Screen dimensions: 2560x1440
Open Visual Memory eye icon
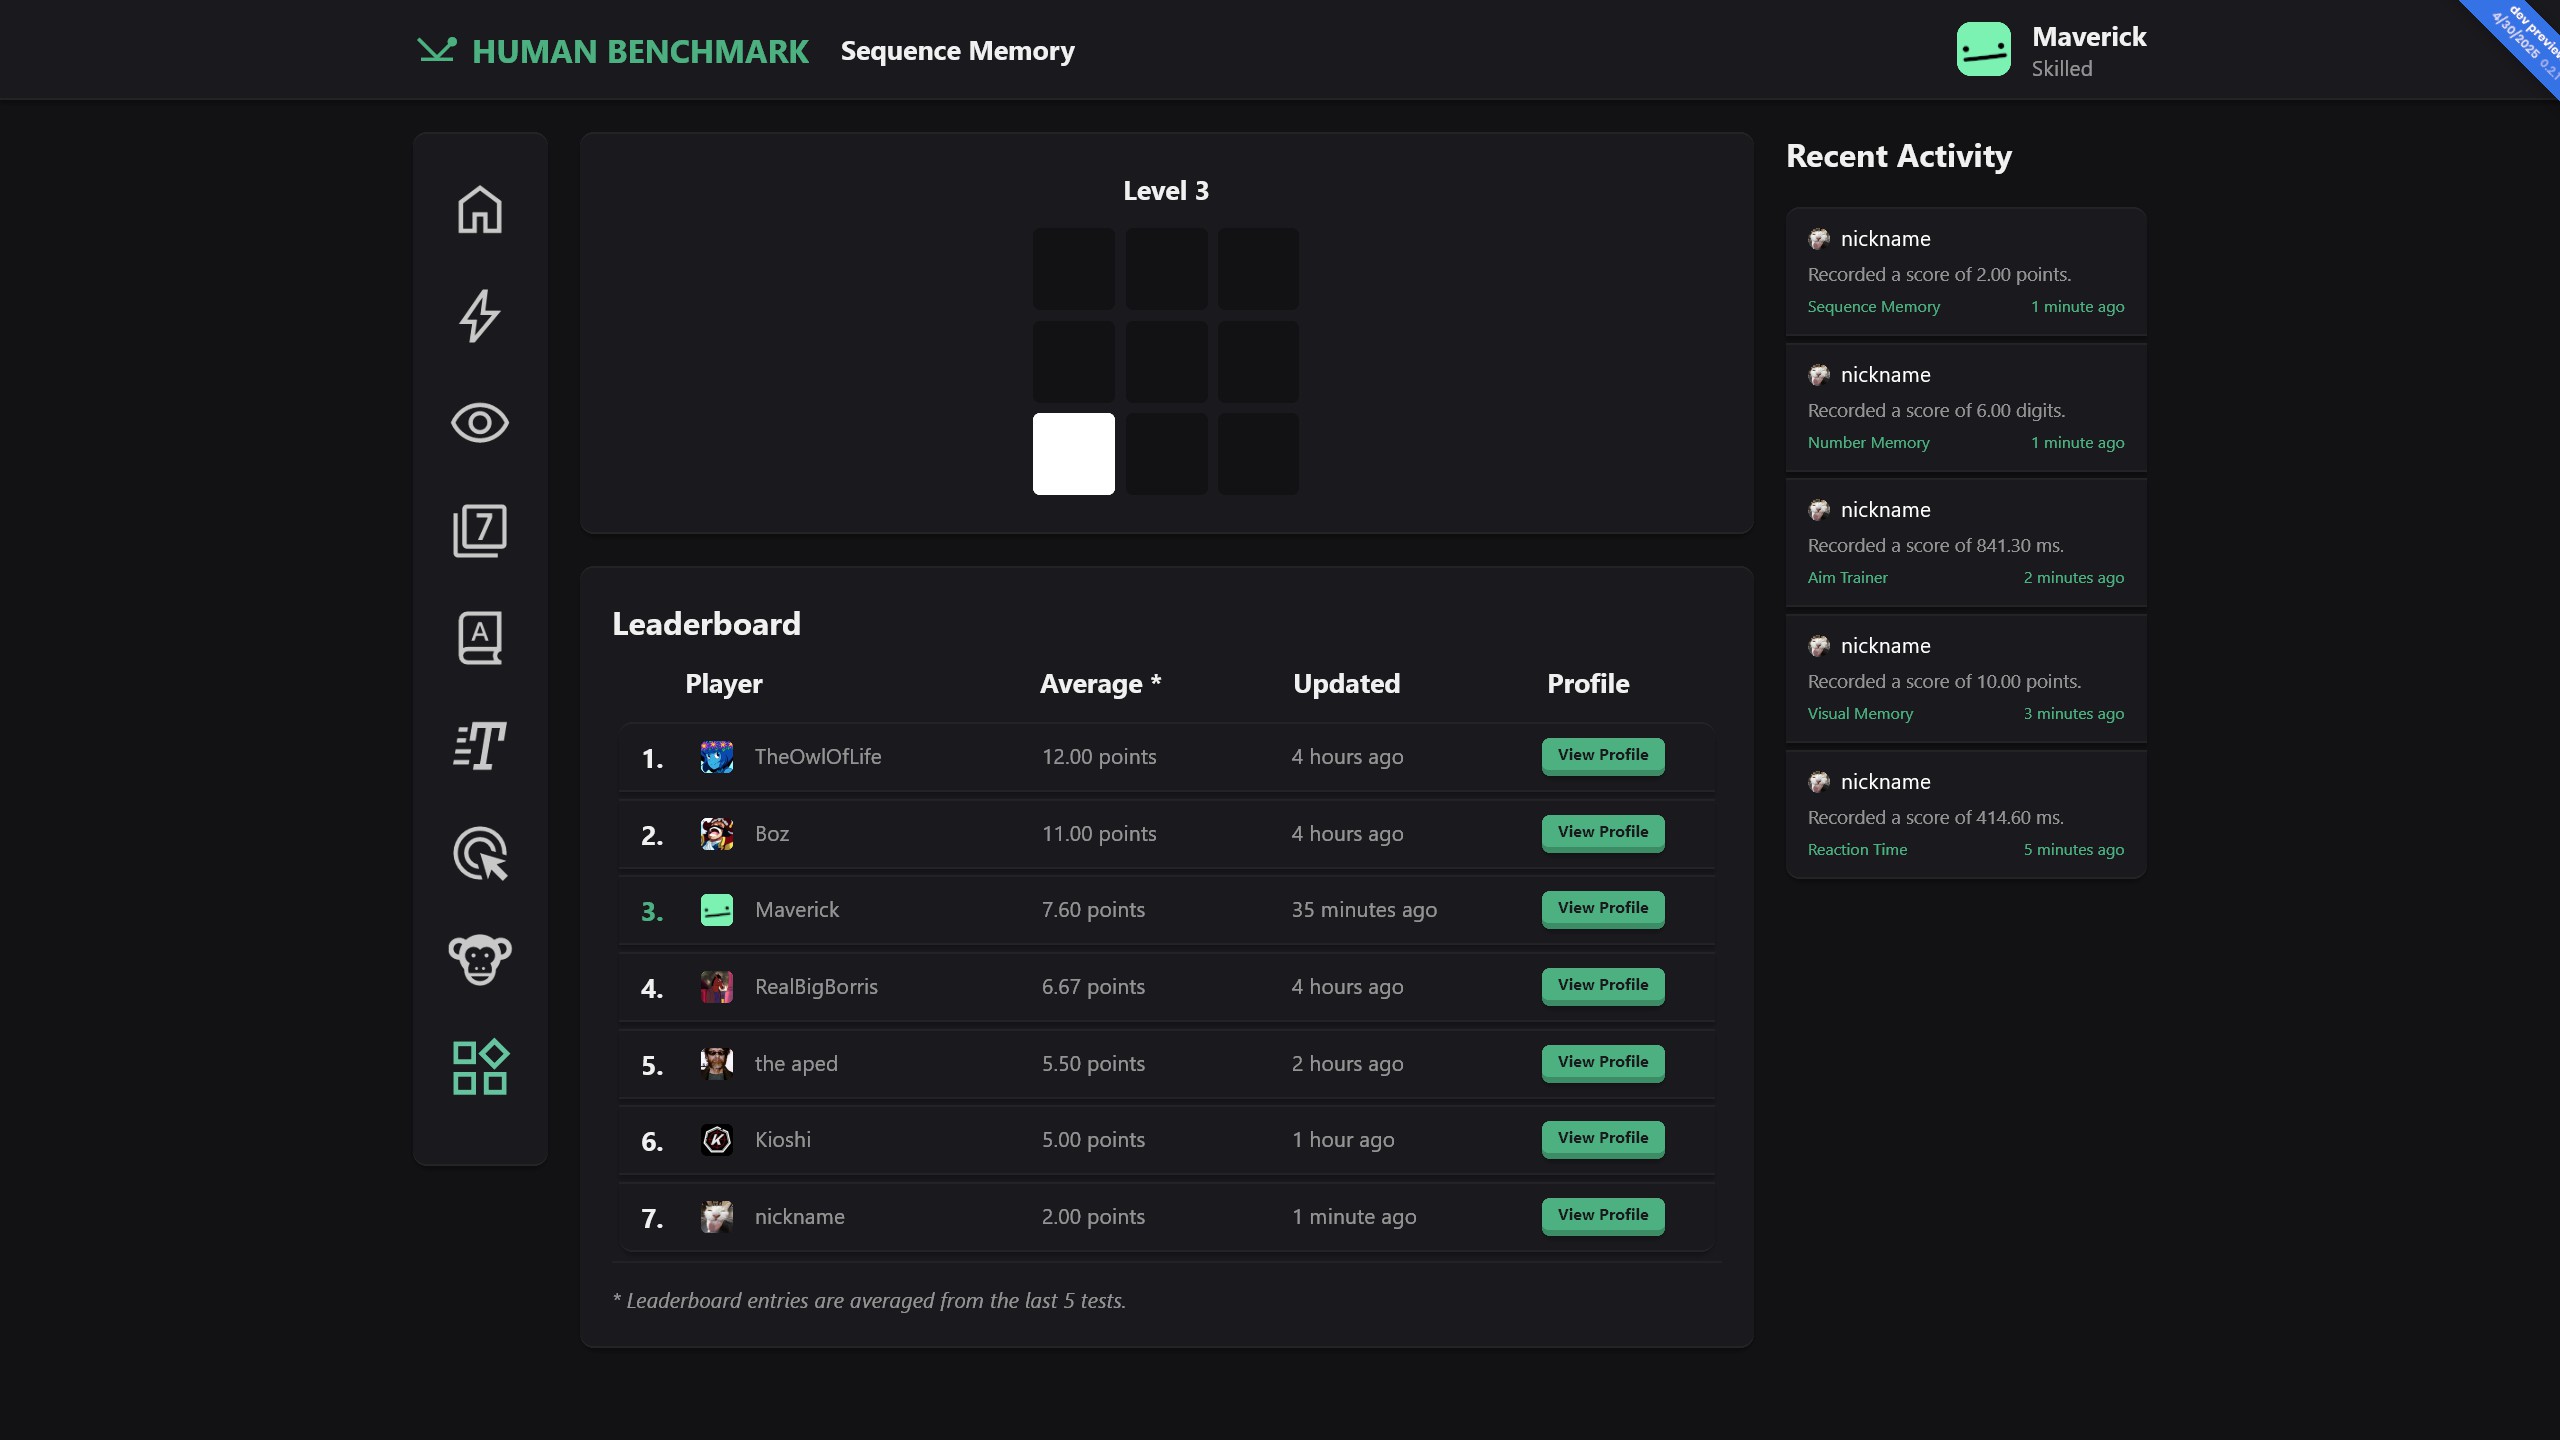(x=480, y=423)
